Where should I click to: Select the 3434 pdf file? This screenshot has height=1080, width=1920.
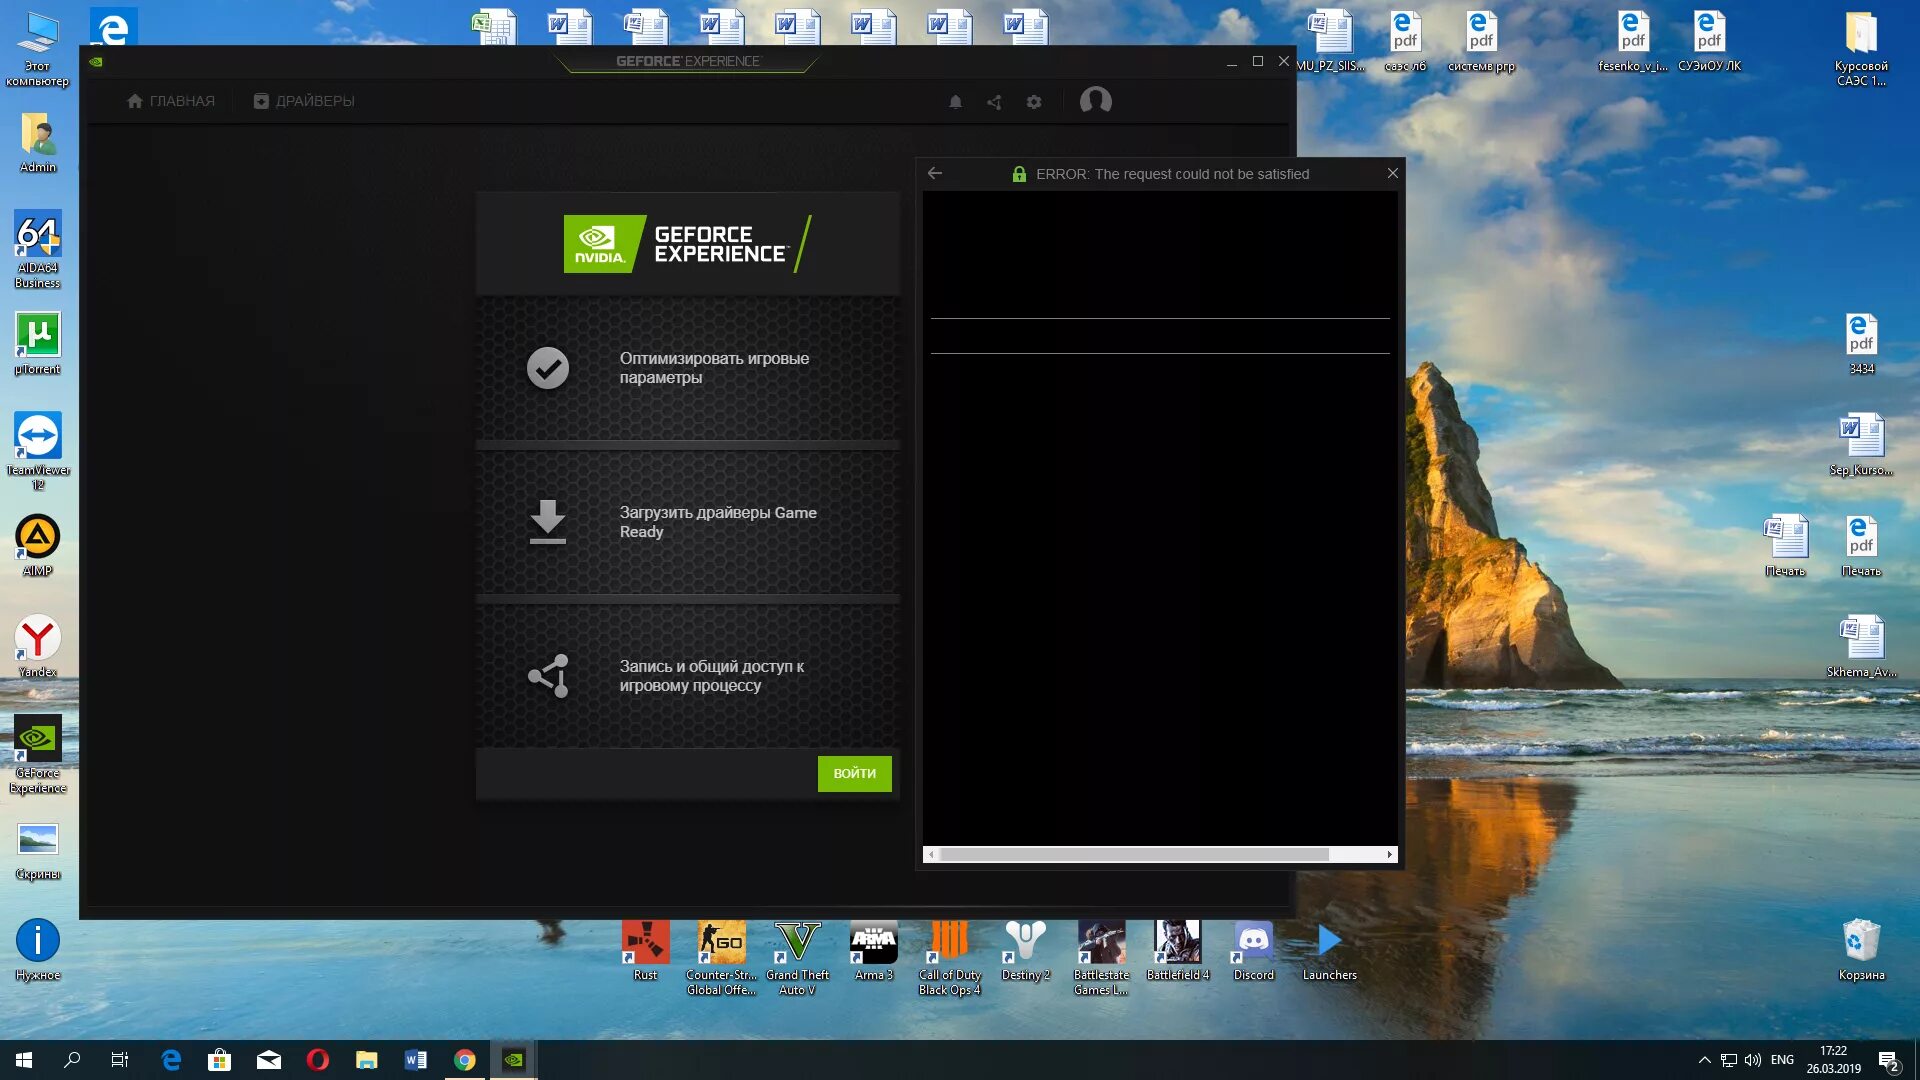pyautogui.click(x=1861, y=343)
